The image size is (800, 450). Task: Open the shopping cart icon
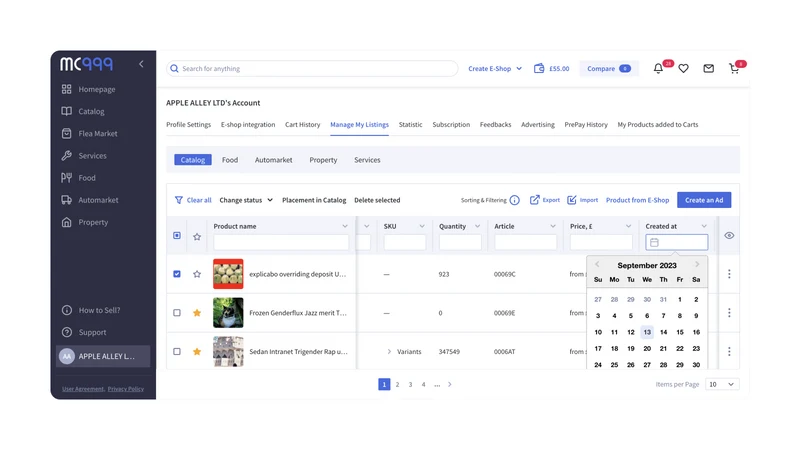734,68
